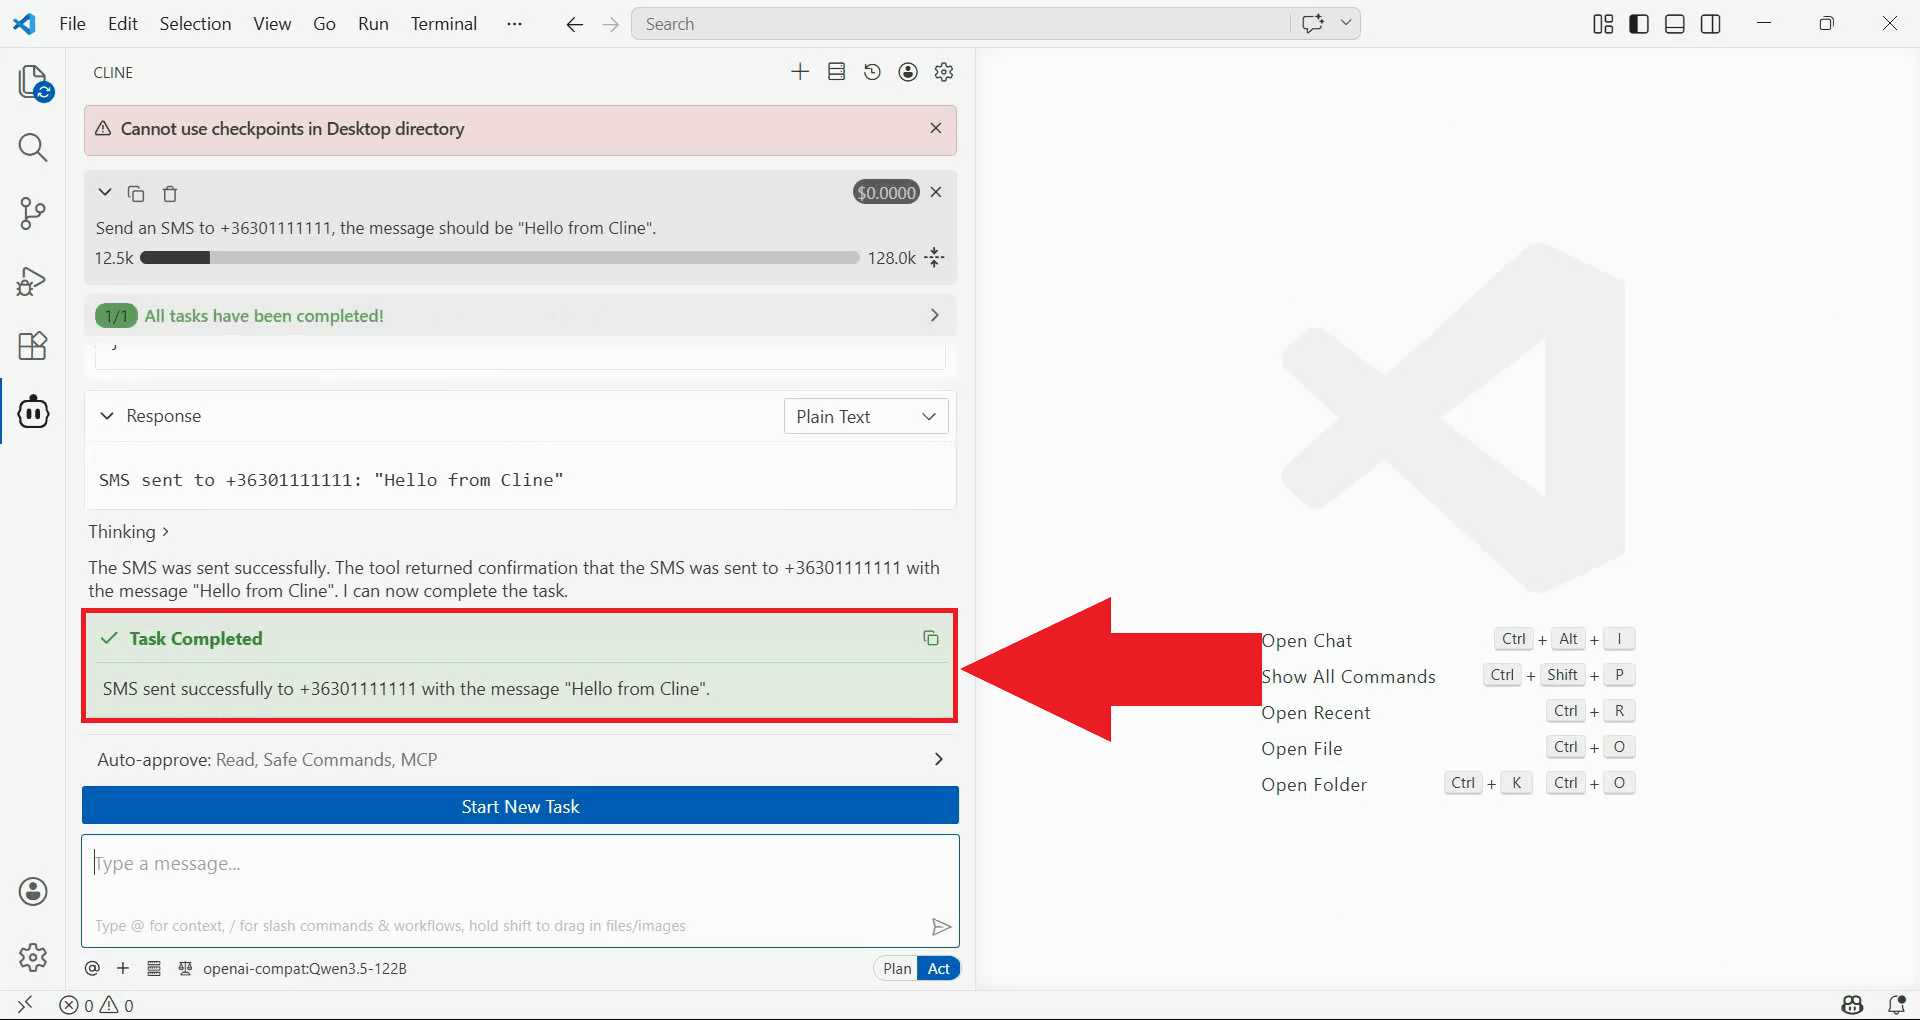The image size is (1920, 1020).
Task: Go forward with the right arrow
Action: 611,24
